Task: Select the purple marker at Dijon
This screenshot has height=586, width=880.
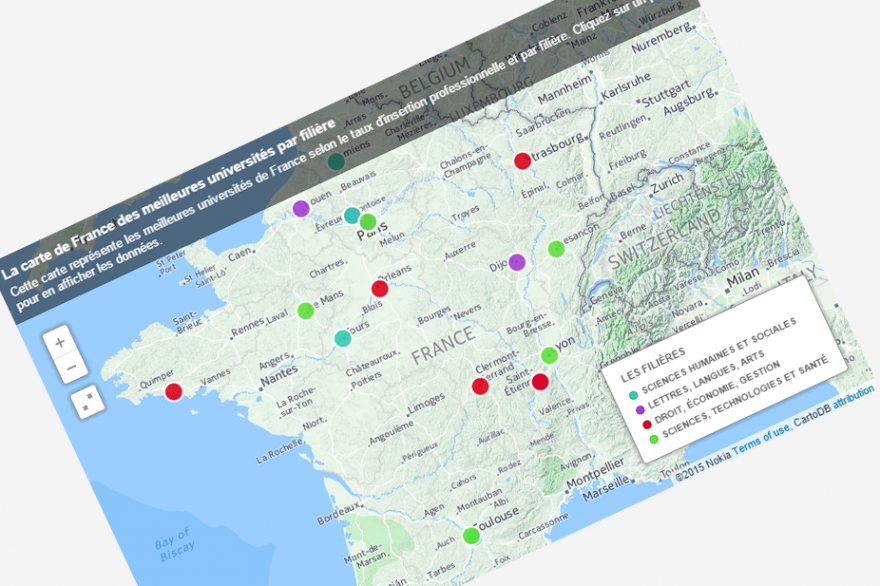Action: pos(517,262)
